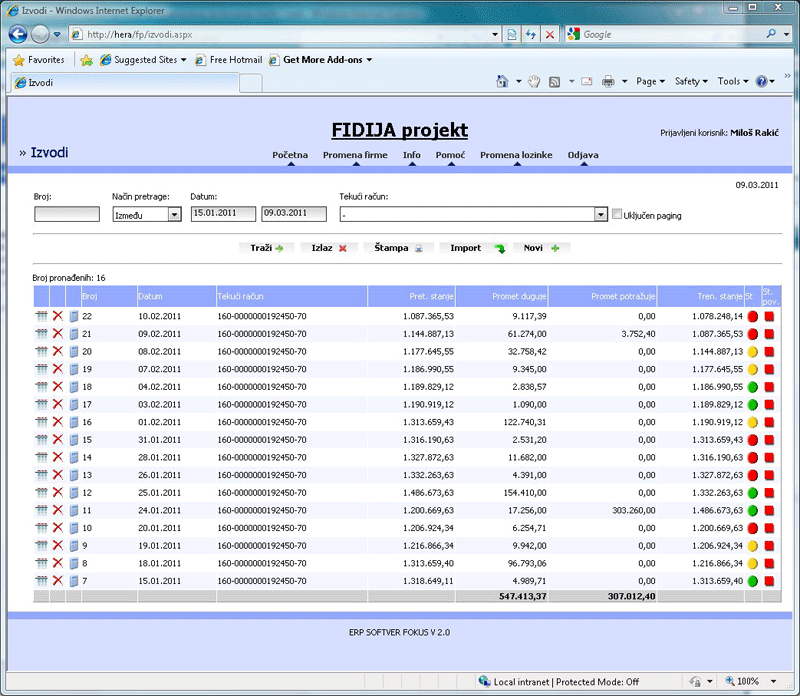800x696 pixels.
Task: Click red status circle in row 22
Action: point(753,317)
